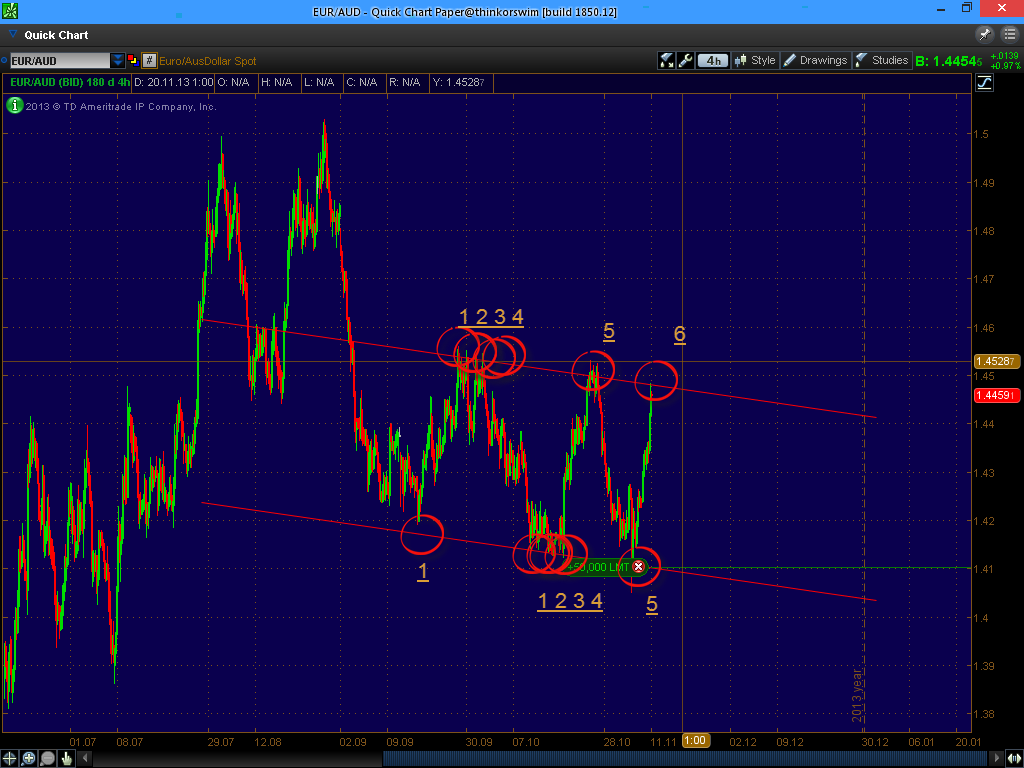Click the # symbol table button

pyautogui.click(x=149, y=61)
